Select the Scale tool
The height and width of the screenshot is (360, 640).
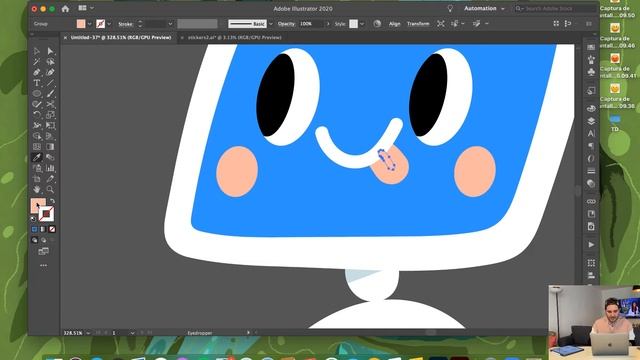coord(50,115)
